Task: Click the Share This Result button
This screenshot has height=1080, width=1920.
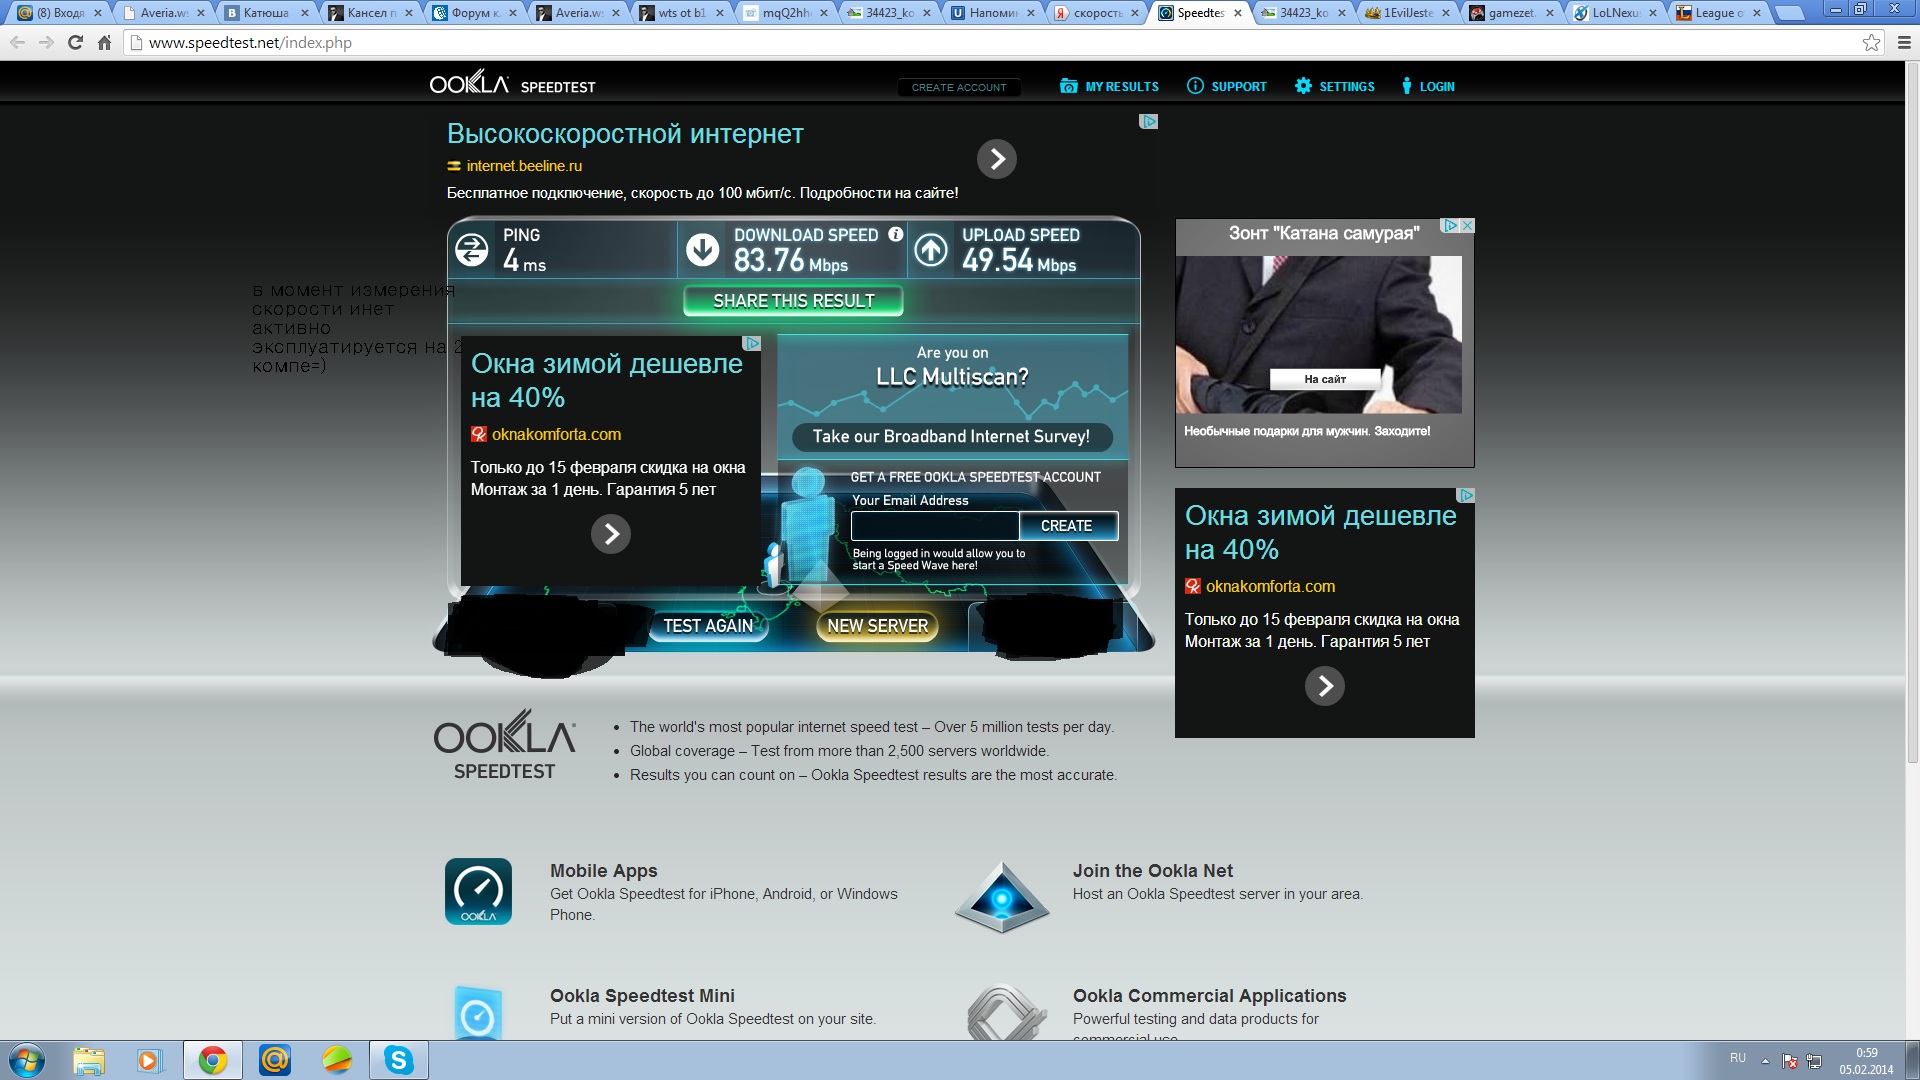Action: click(793, 301)
